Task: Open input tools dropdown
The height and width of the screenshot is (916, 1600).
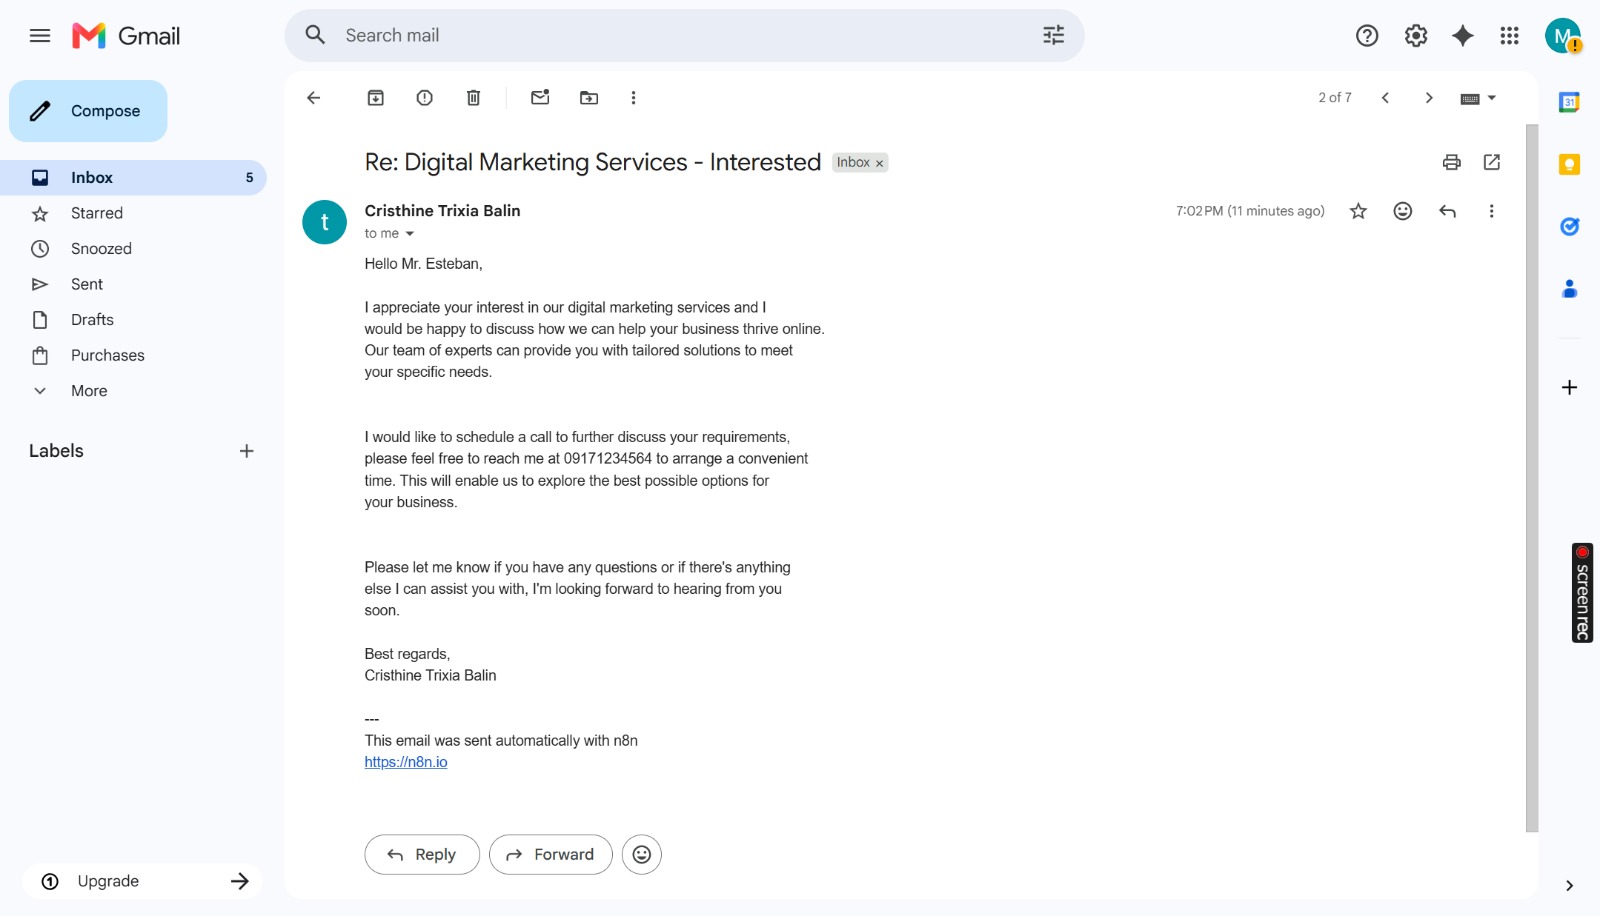Action: pos(1478,98)
